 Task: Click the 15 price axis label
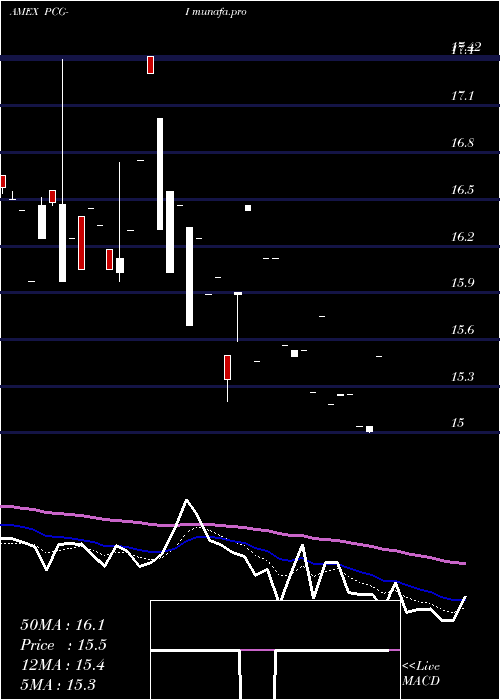(458, 422)
